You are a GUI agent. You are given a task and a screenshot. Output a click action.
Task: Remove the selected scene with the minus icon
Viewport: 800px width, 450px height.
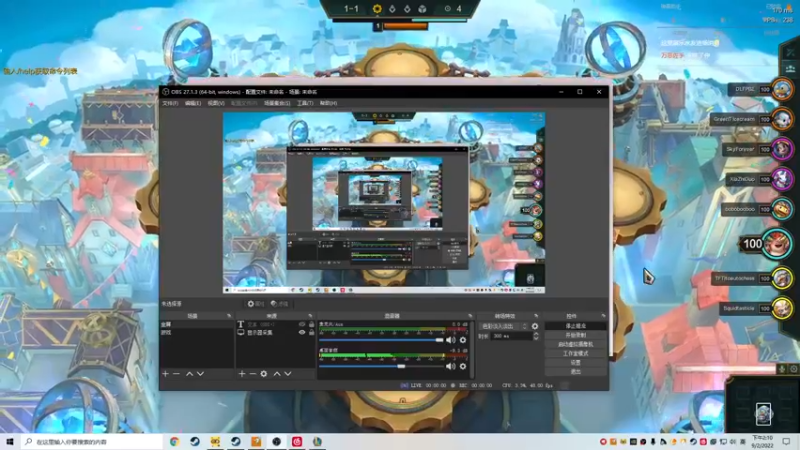pos(177,374)
